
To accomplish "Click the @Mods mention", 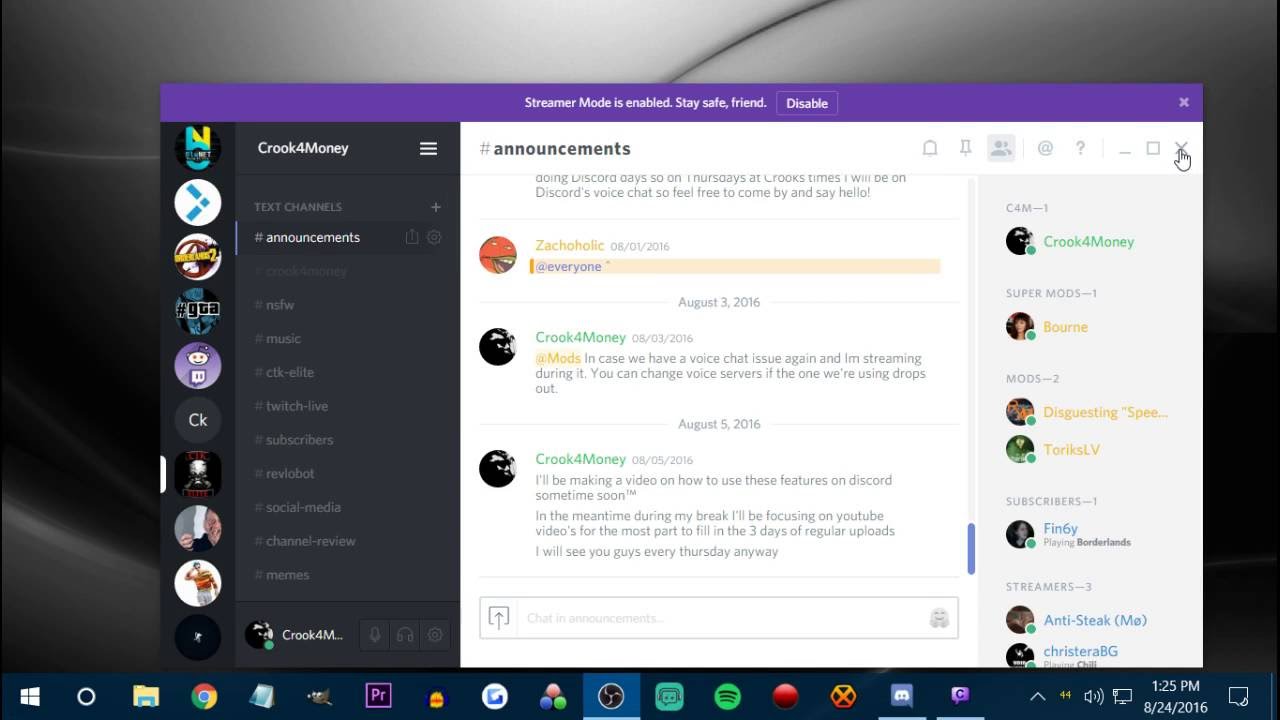I will pos(558,358).
